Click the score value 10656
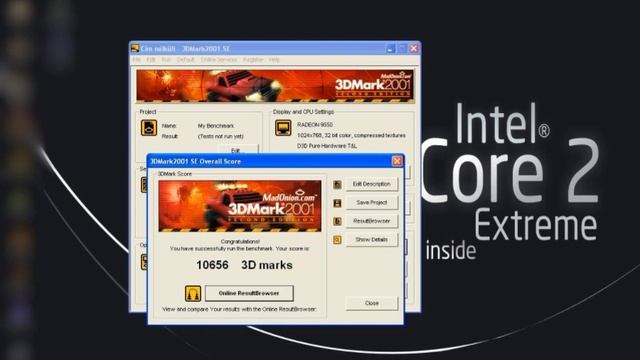Image resolution: width=640 pixels, height=360 pixels. coord(212,265)
